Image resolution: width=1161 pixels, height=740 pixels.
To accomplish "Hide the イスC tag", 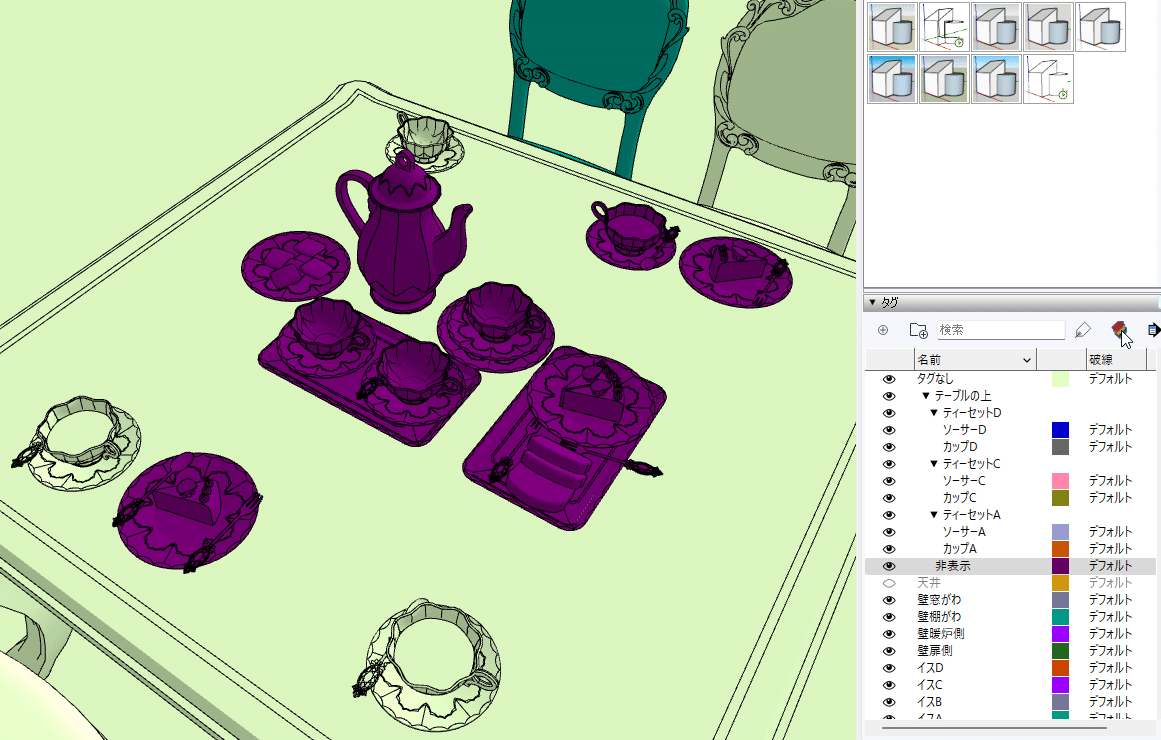I will pyautogui.click(x=889, y=685).
